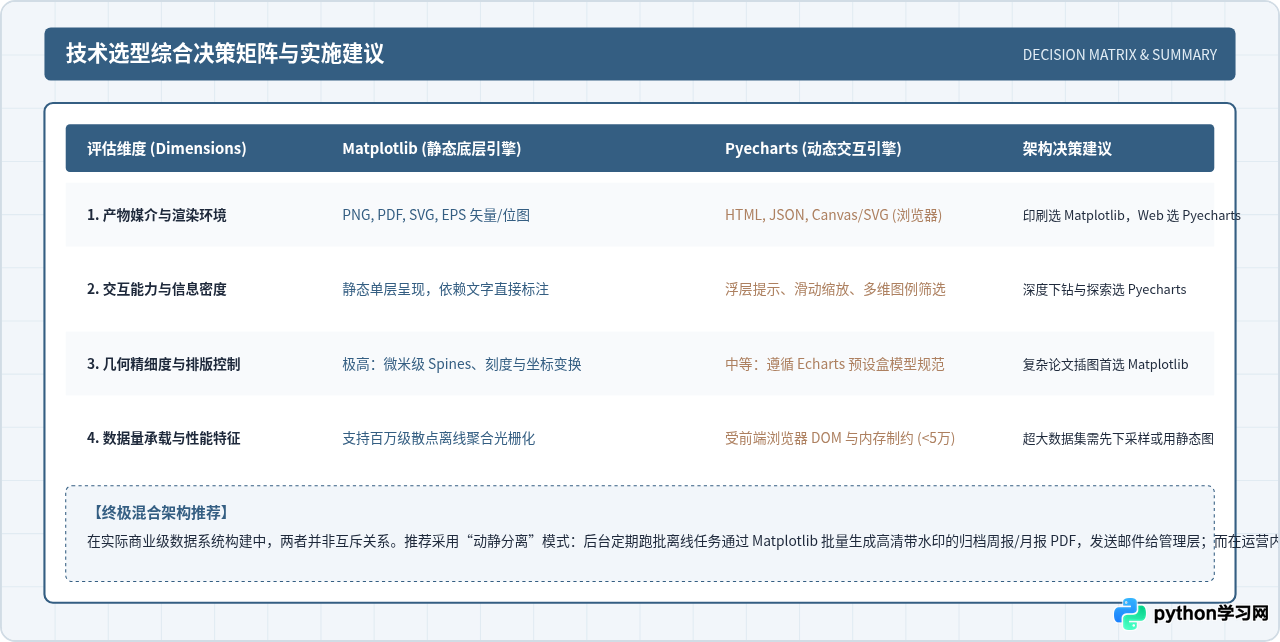
Task: Click the cell 深度下钻与探索选 Pyecharts
Action: tap(1104, 289)
